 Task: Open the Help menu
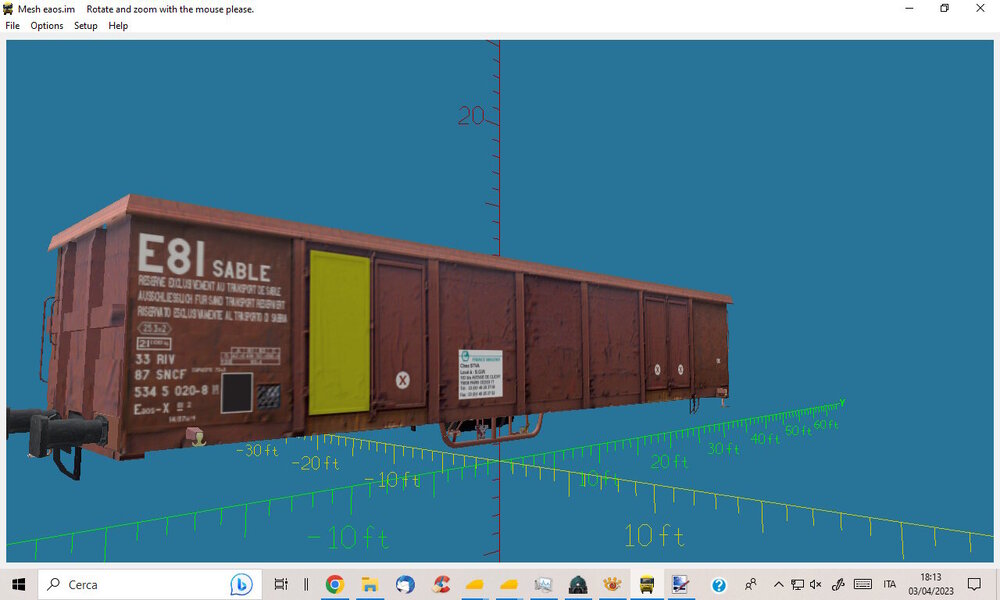pos(118,26)
